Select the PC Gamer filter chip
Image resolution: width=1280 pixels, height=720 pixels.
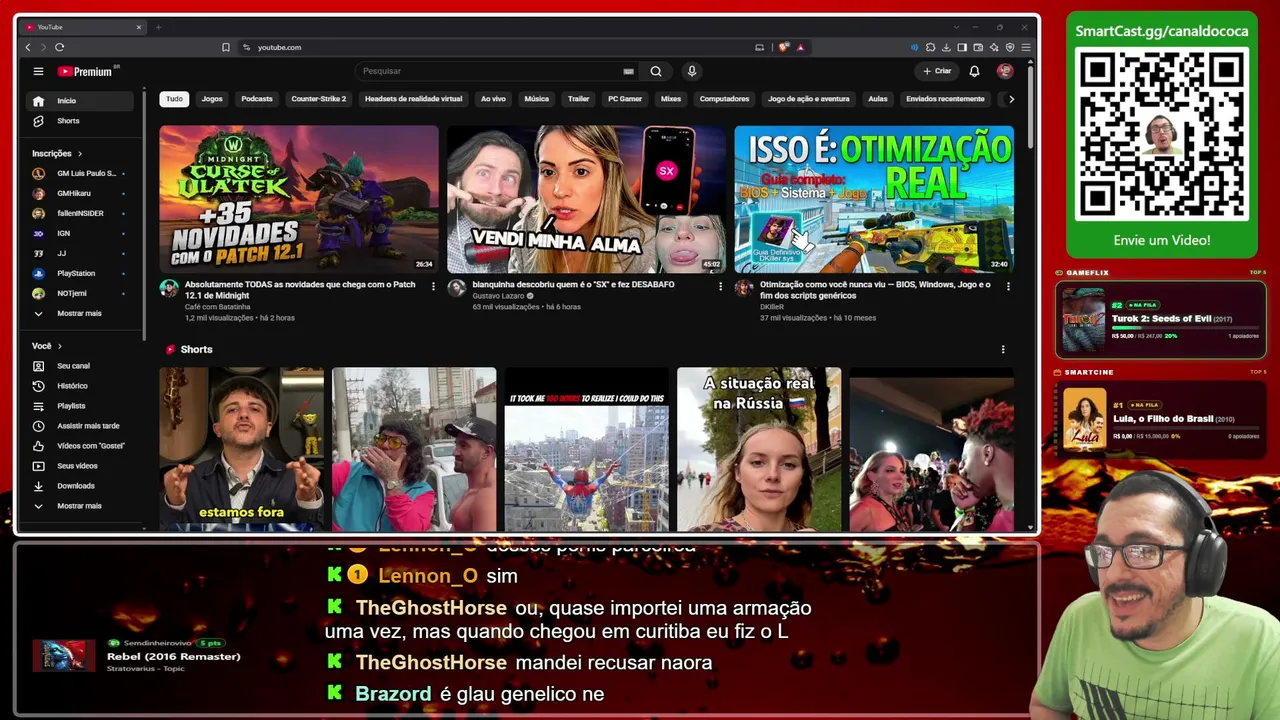point(625,99)
